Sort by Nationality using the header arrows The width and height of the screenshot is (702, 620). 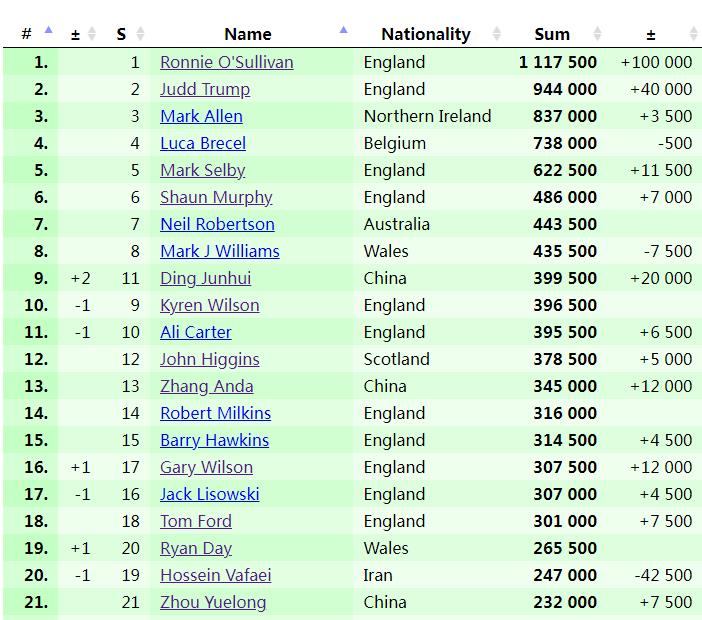pos(497,34)
